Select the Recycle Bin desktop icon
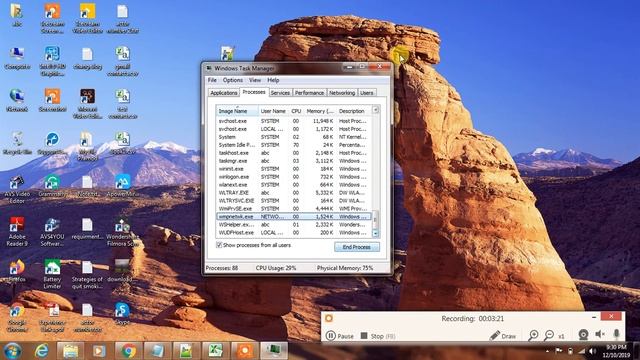640x360 pixels. 17,143
